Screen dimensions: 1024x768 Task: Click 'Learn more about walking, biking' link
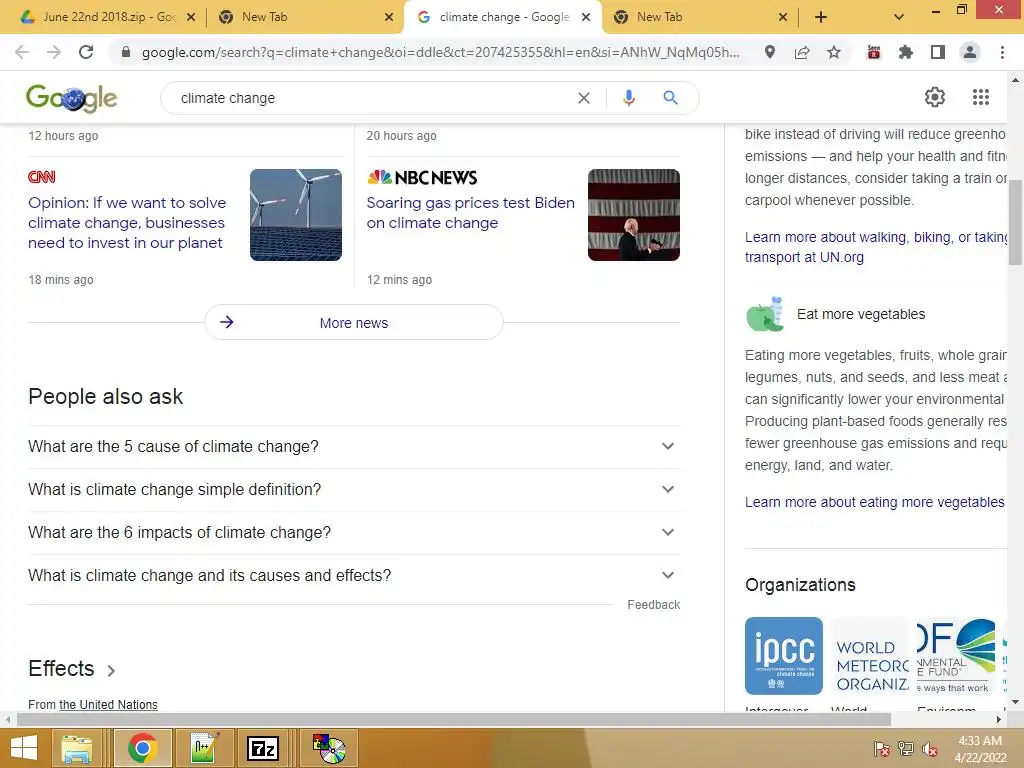coord(876,247)
